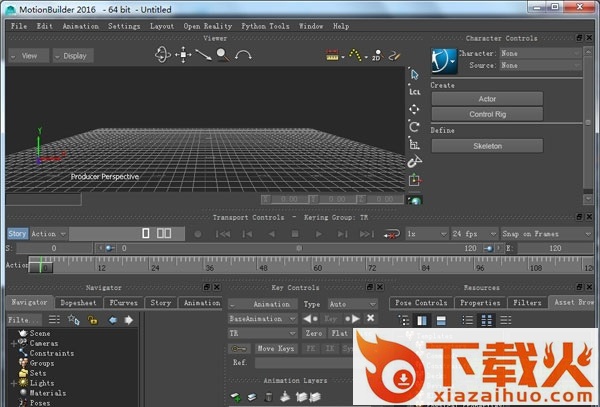Toggle the Navigator padlock lock icon
The height and width of the screenshot is (407, 600).
tap(92, 320)
